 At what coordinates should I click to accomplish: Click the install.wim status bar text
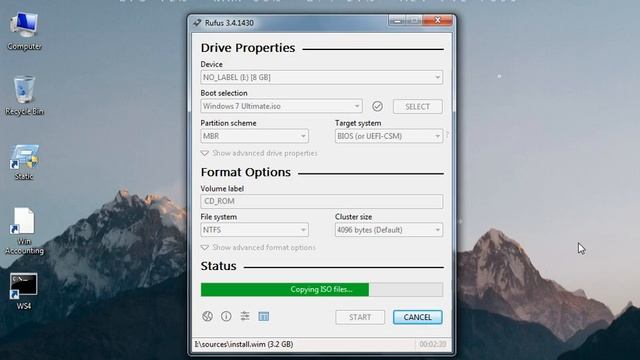coord(244,344)
